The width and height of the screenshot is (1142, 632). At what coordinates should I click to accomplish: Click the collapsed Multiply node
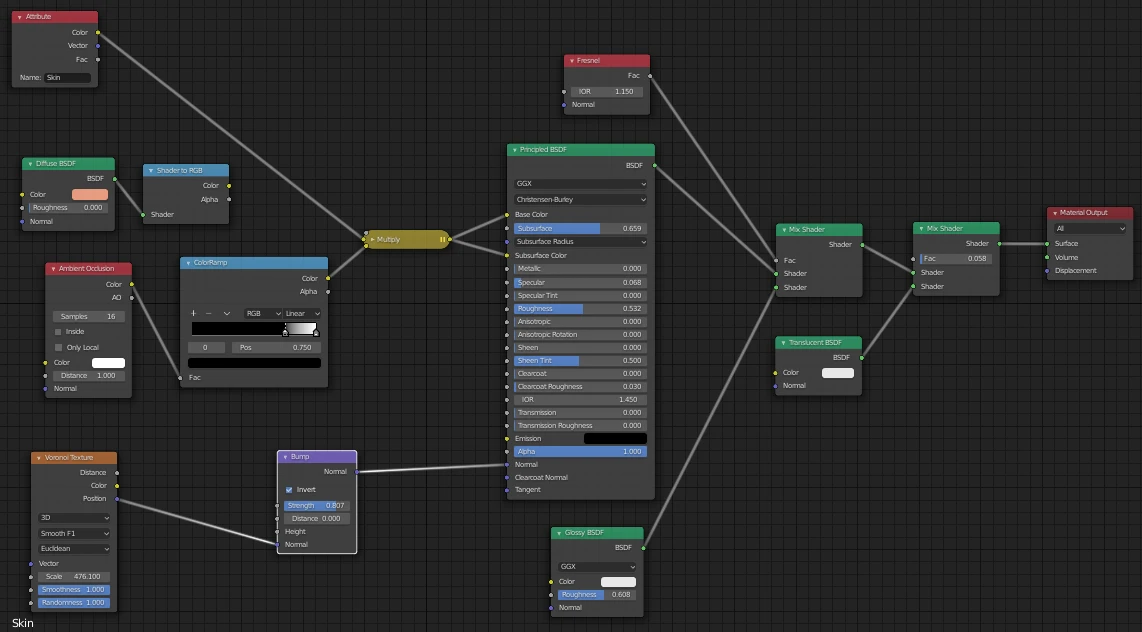(410, 239)
